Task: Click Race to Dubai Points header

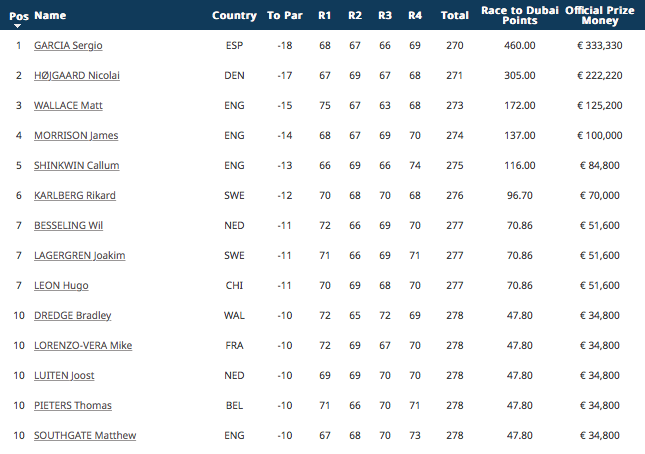Action: 520,16
